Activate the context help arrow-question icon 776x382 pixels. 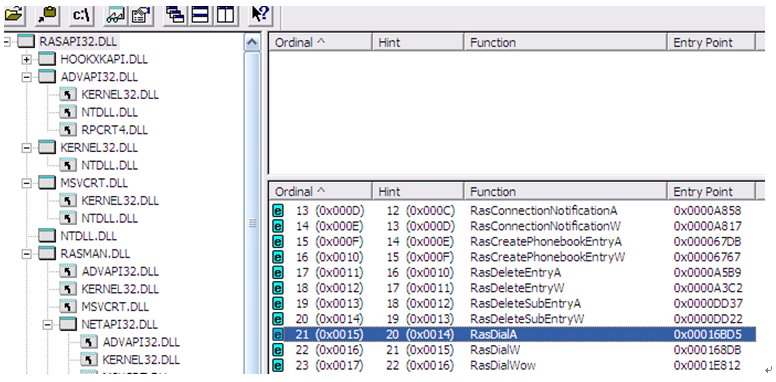tap(260, 15)
